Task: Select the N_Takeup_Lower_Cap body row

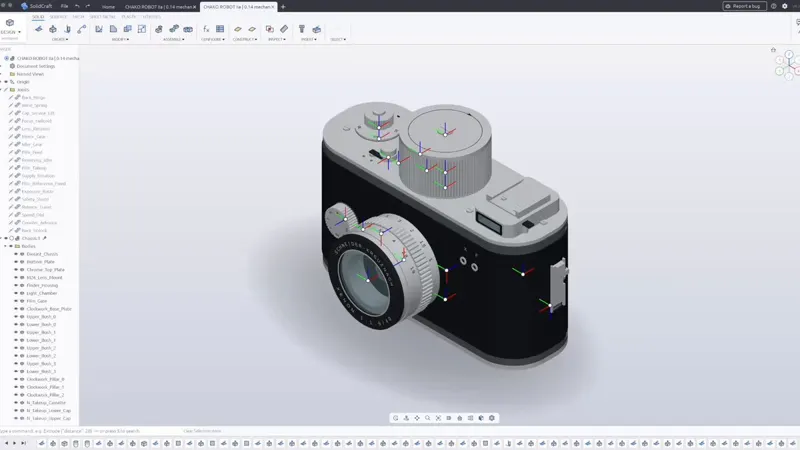Action: point(48,410)
